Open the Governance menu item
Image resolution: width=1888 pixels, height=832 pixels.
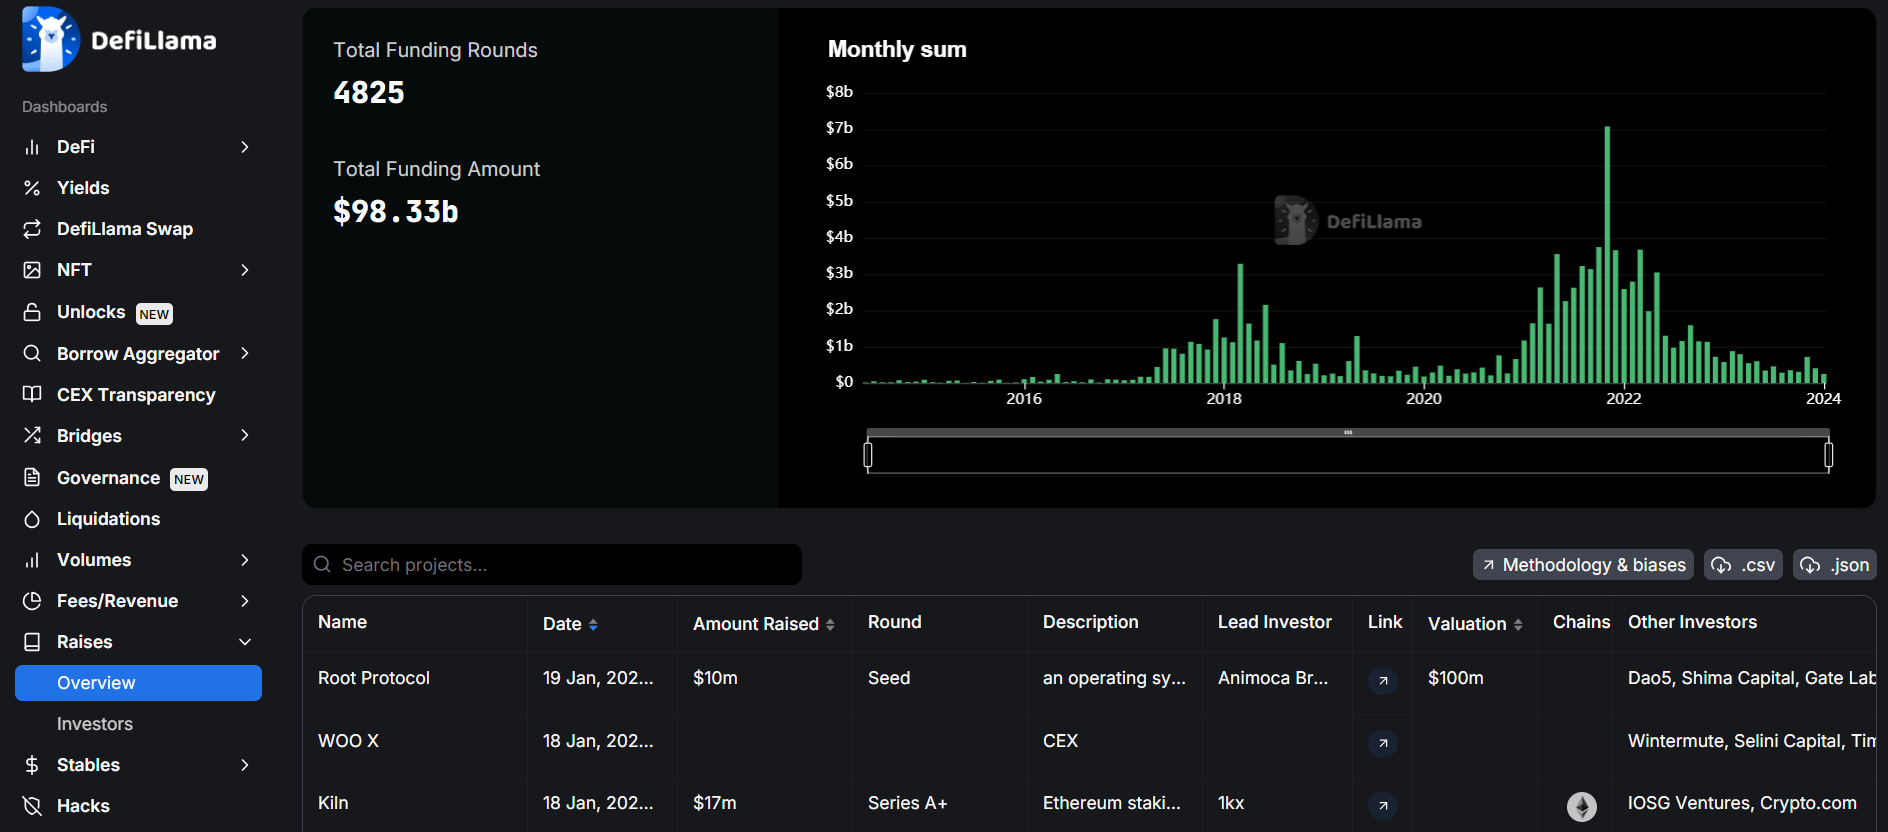[x=108, y=478]
